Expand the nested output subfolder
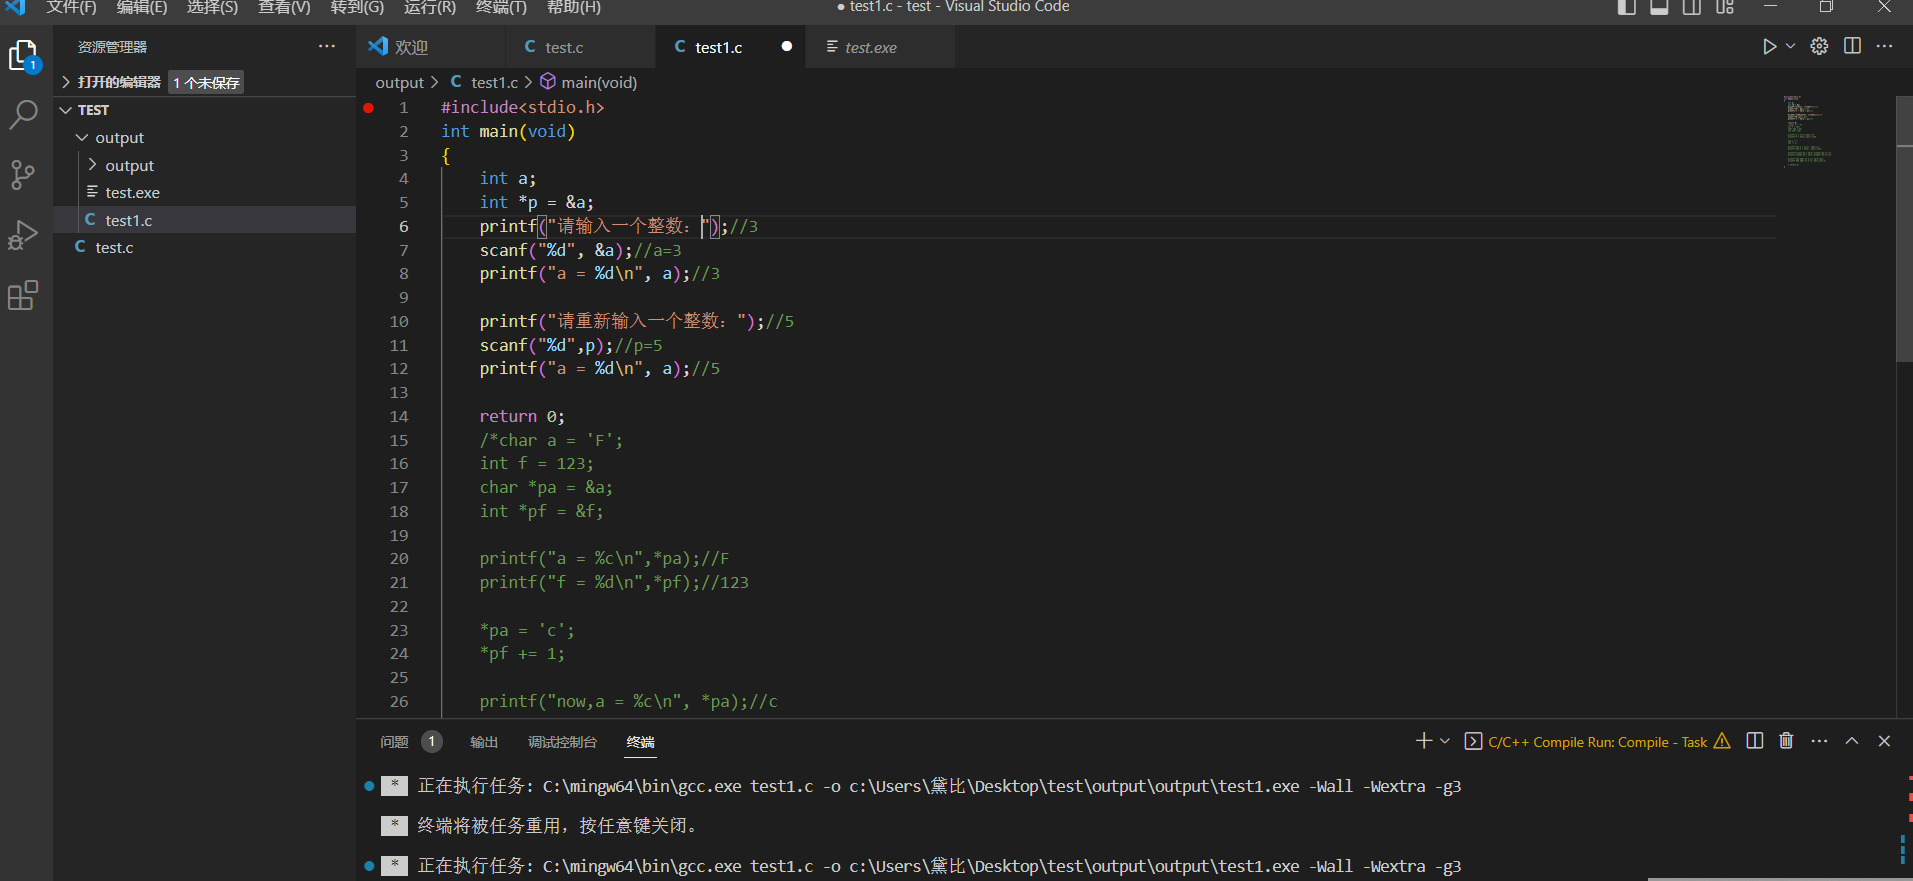 tap(204, 165)
